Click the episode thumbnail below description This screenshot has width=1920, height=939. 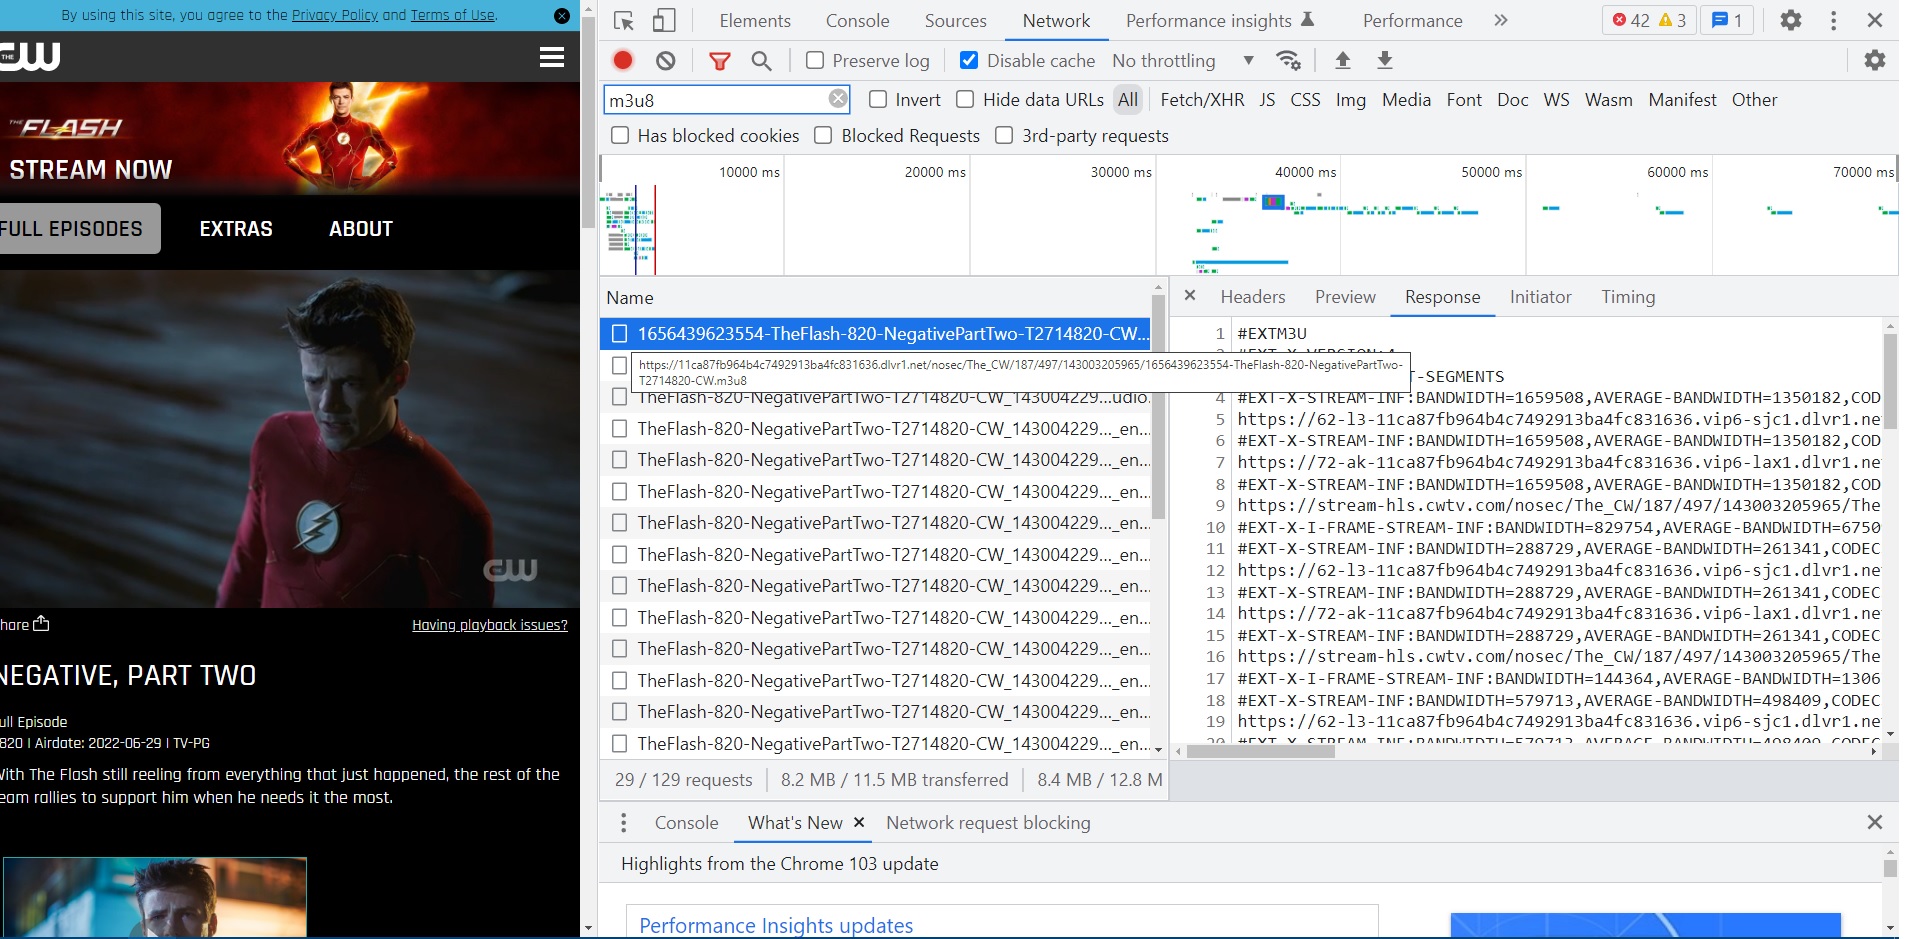coord(154,897)
